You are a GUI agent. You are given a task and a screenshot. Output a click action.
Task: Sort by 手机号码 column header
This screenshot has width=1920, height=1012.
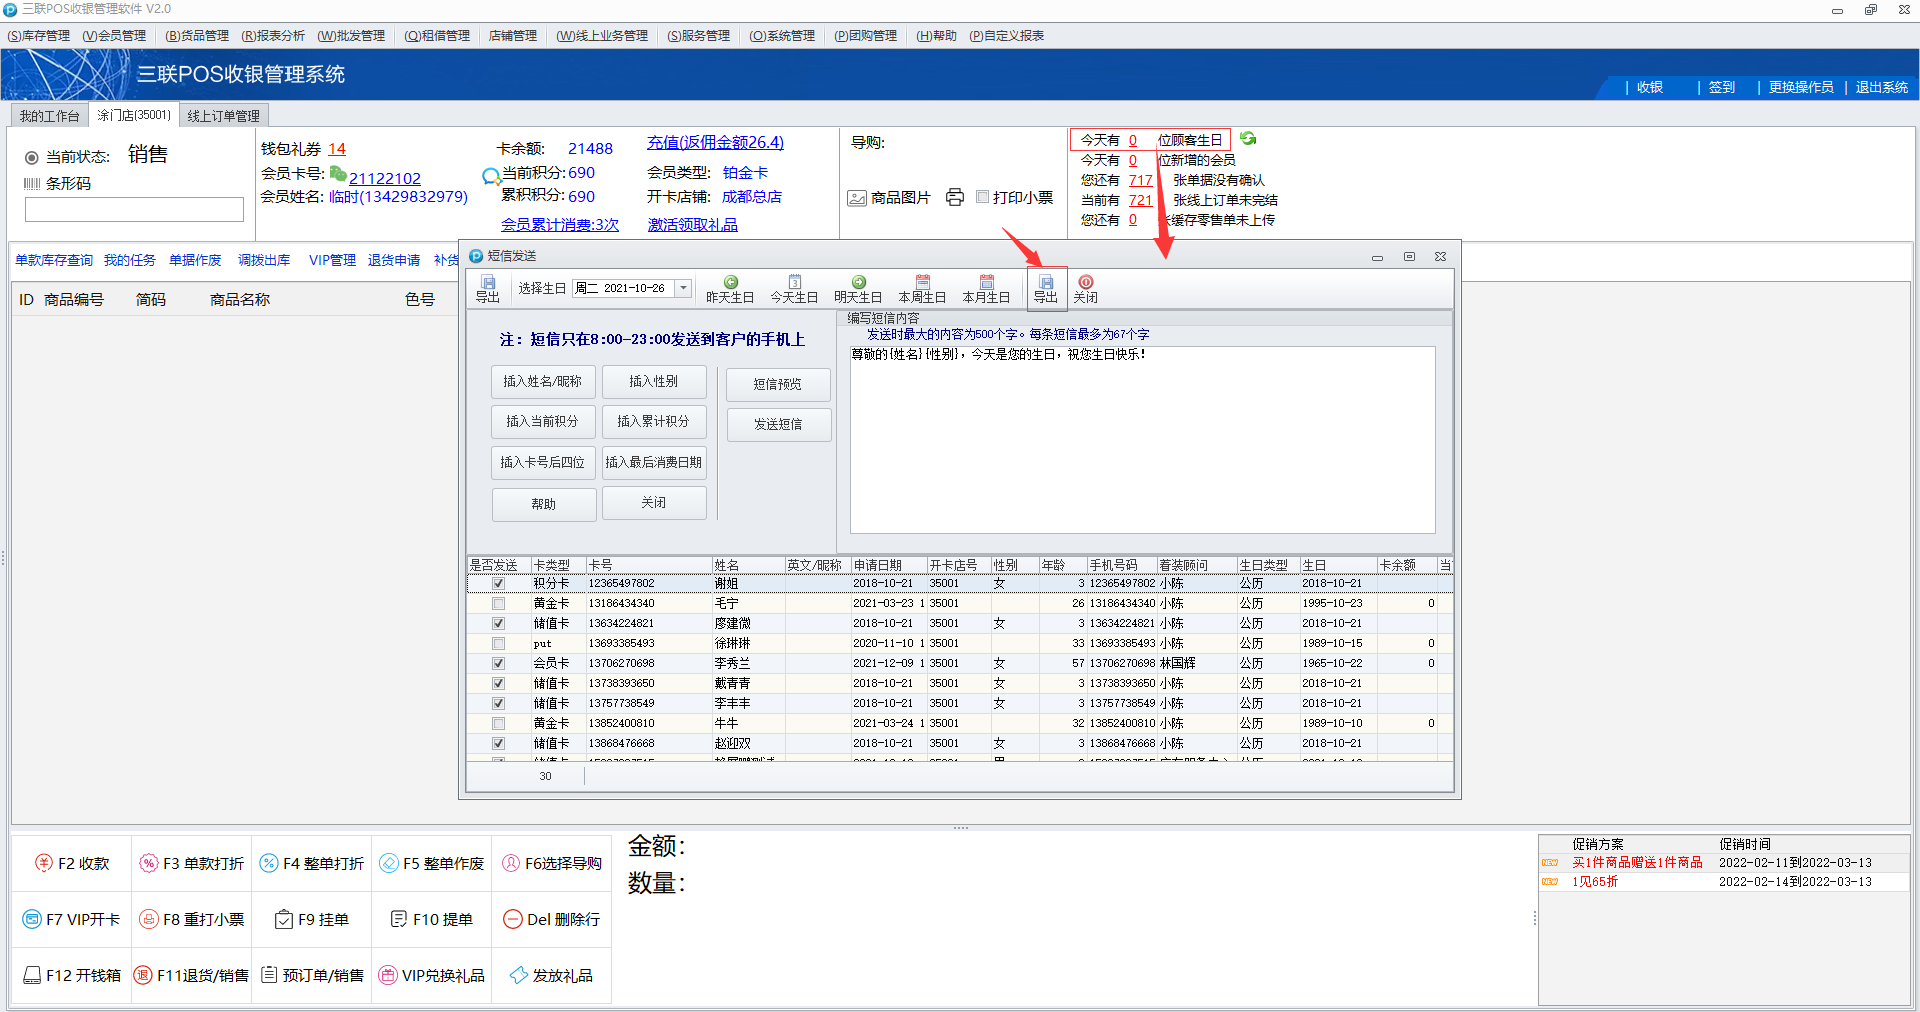point(1122,565)
